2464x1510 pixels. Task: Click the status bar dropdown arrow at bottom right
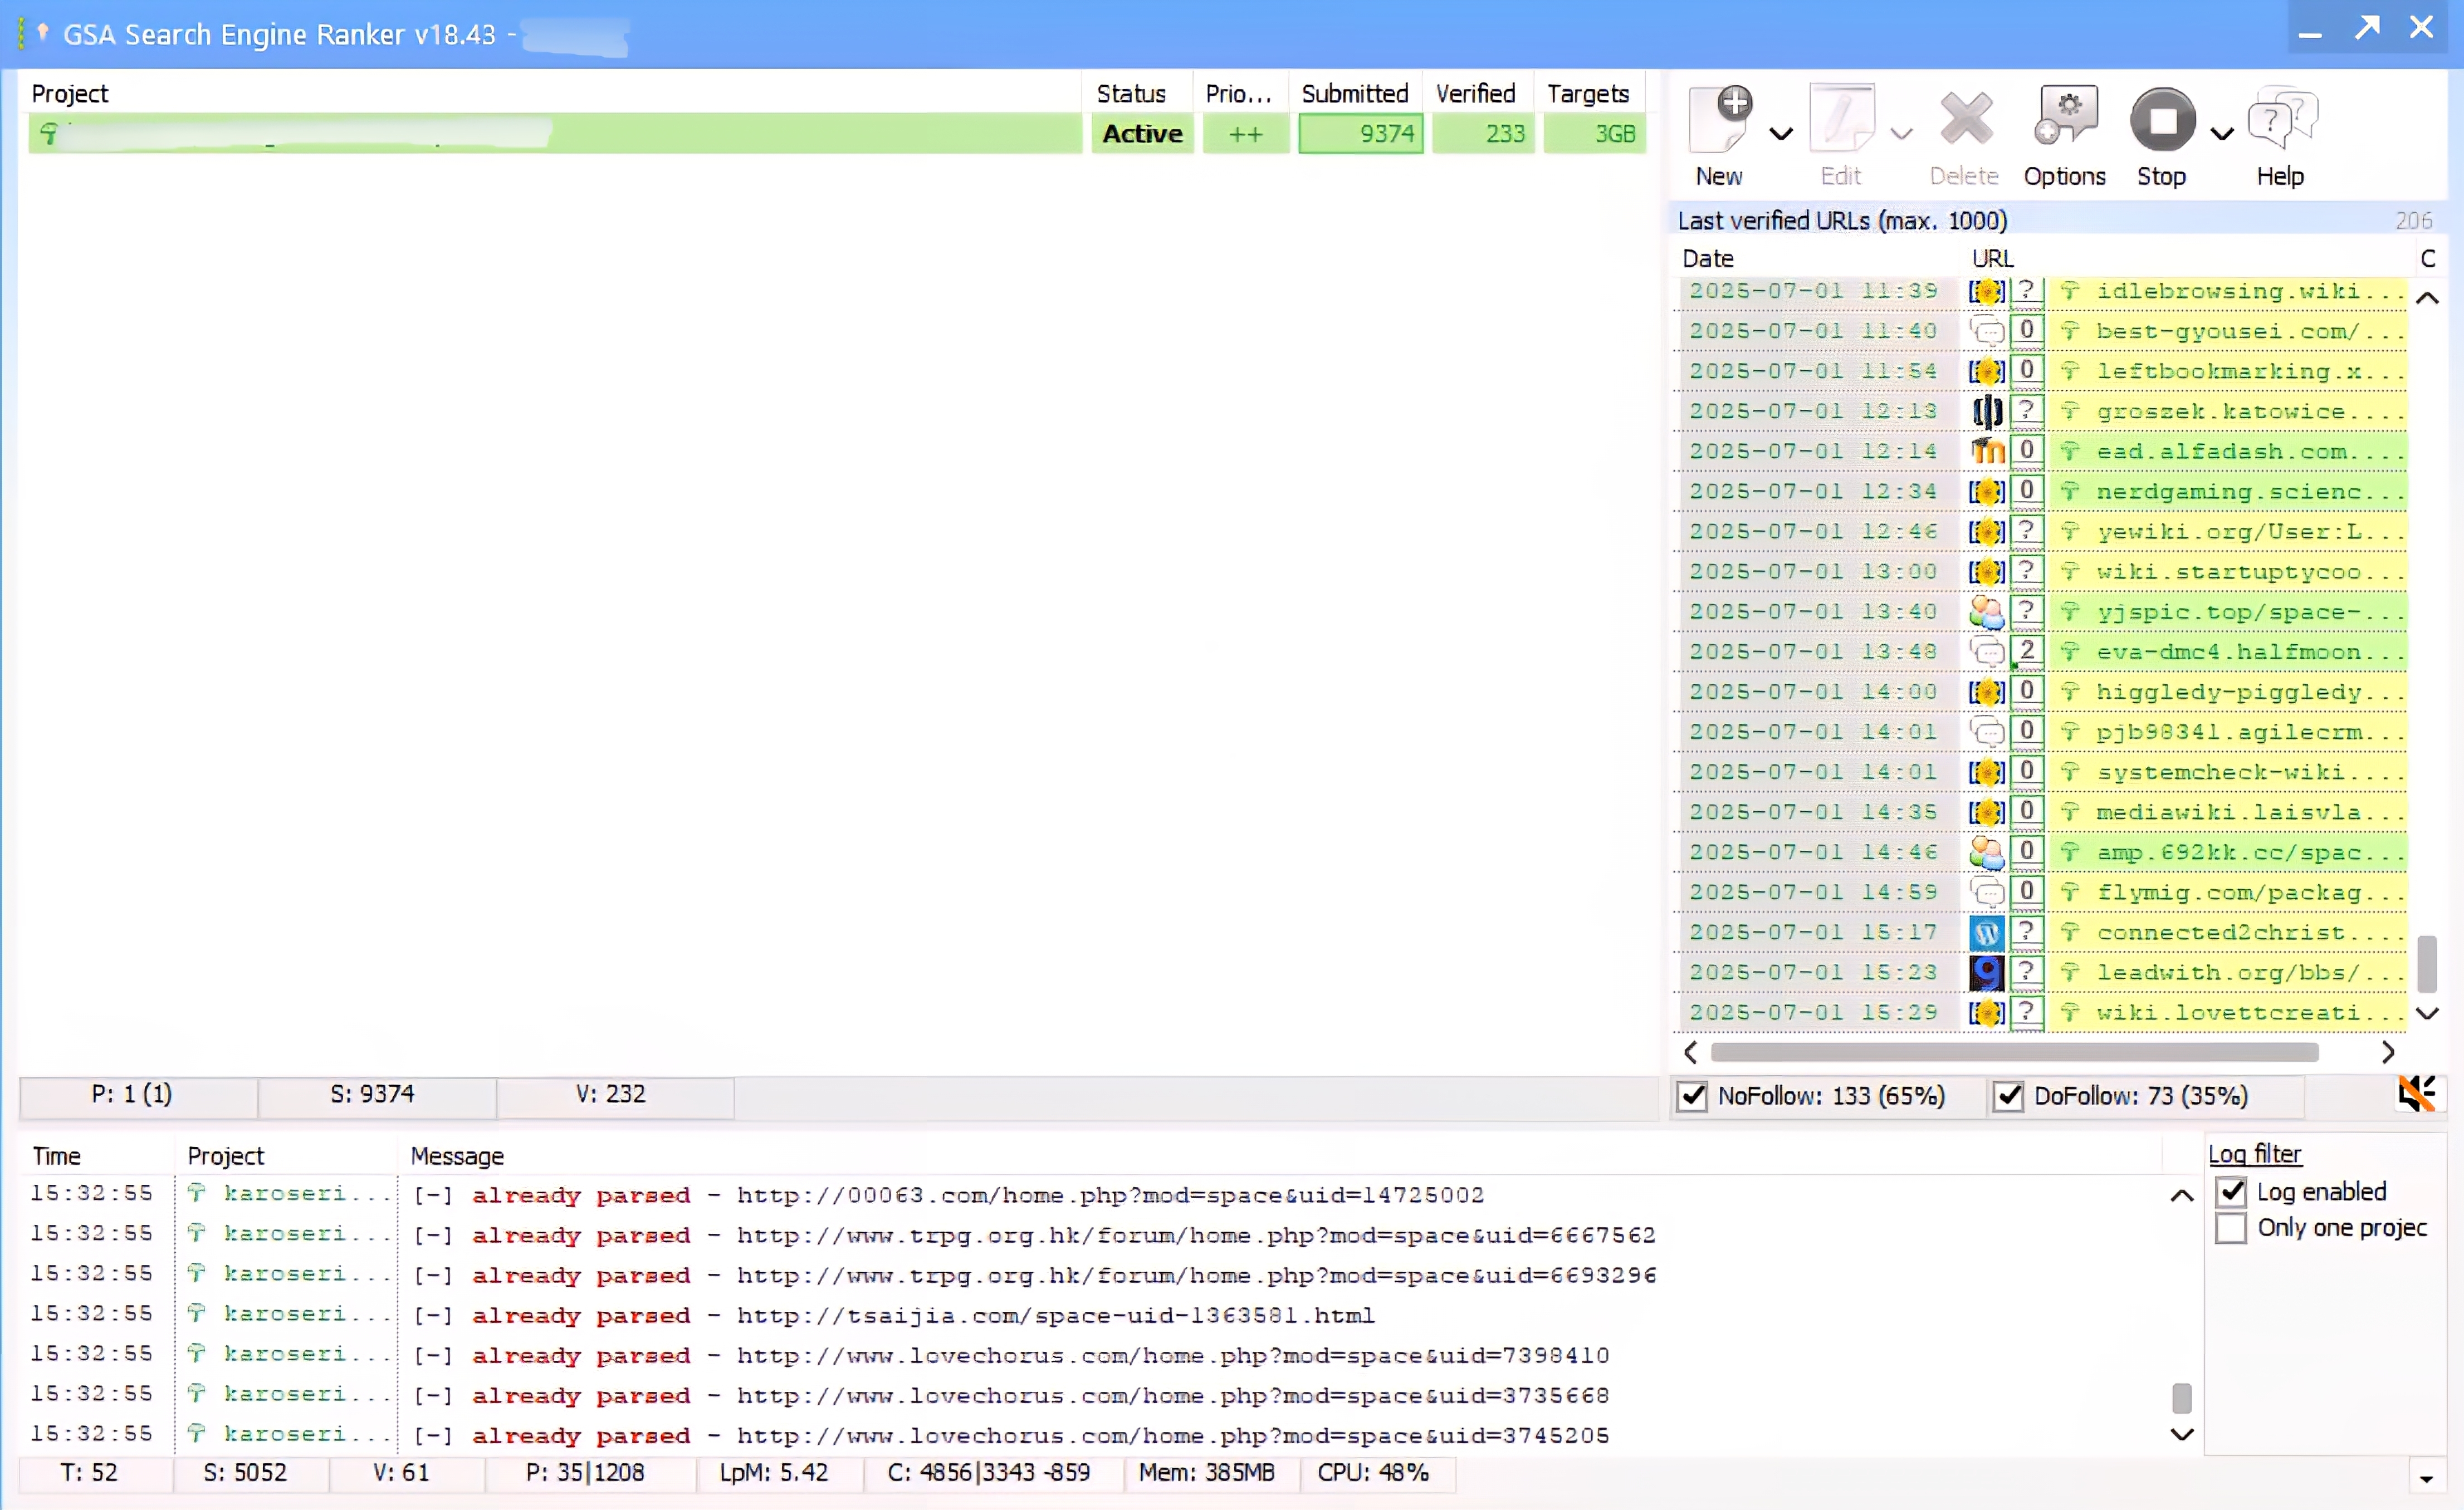click(2426, 1478)
